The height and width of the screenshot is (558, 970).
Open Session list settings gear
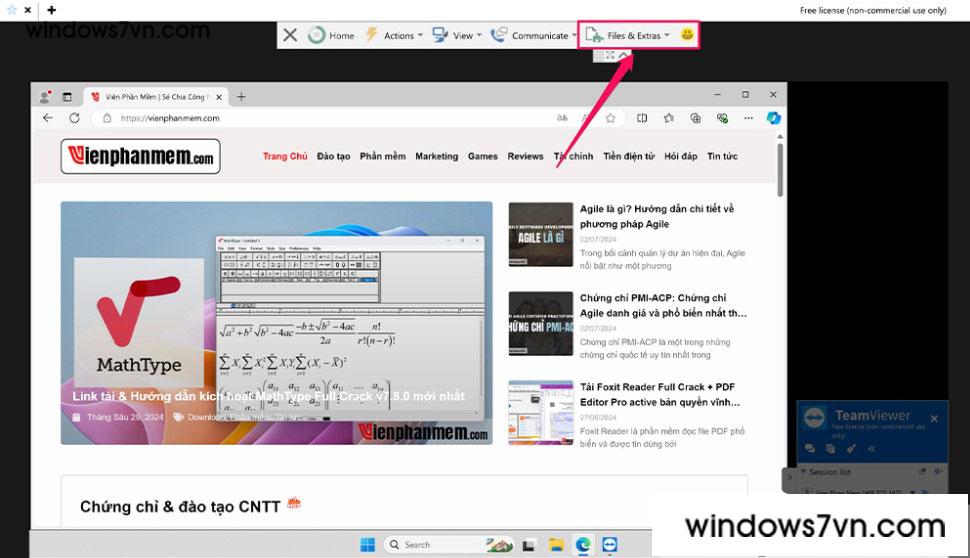tap(937, 471)
